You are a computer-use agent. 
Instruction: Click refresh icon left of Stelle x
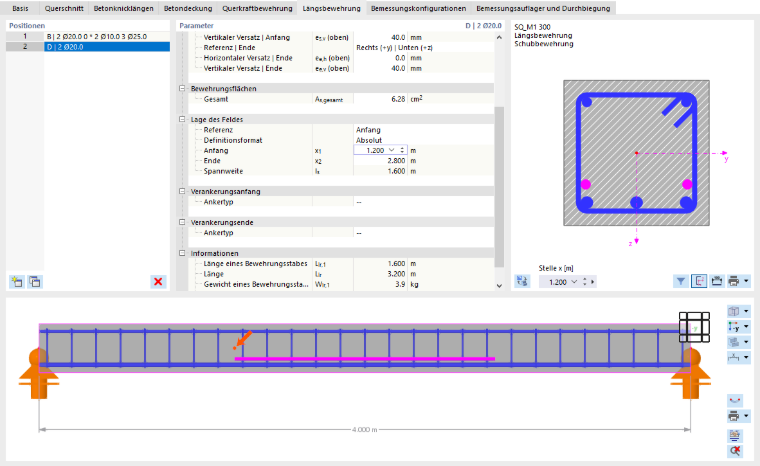click(x=522, y=281)
